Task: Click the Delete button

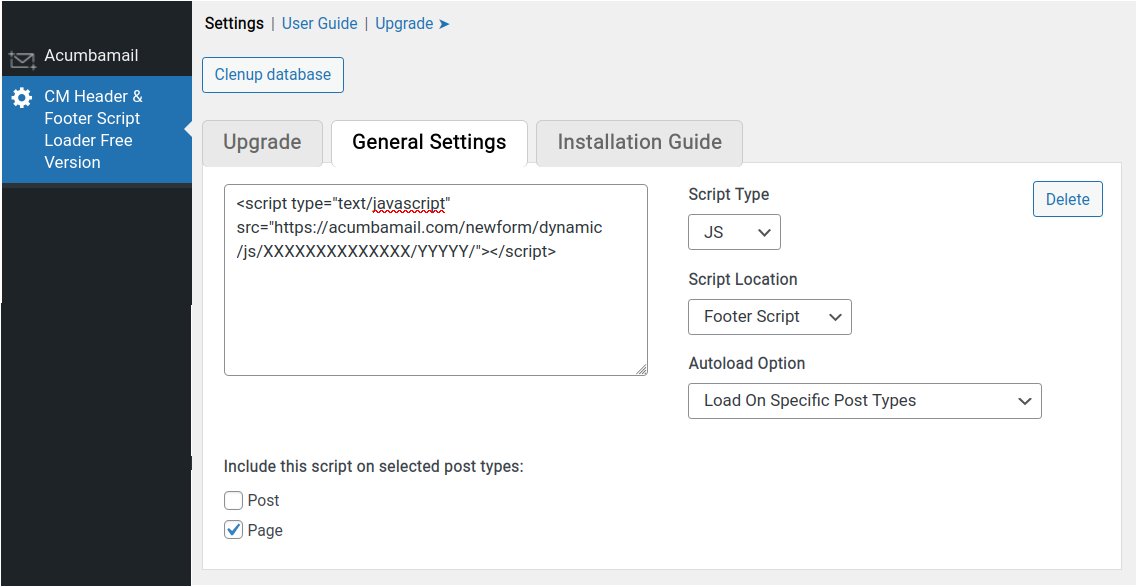Action: (1067, 199)
